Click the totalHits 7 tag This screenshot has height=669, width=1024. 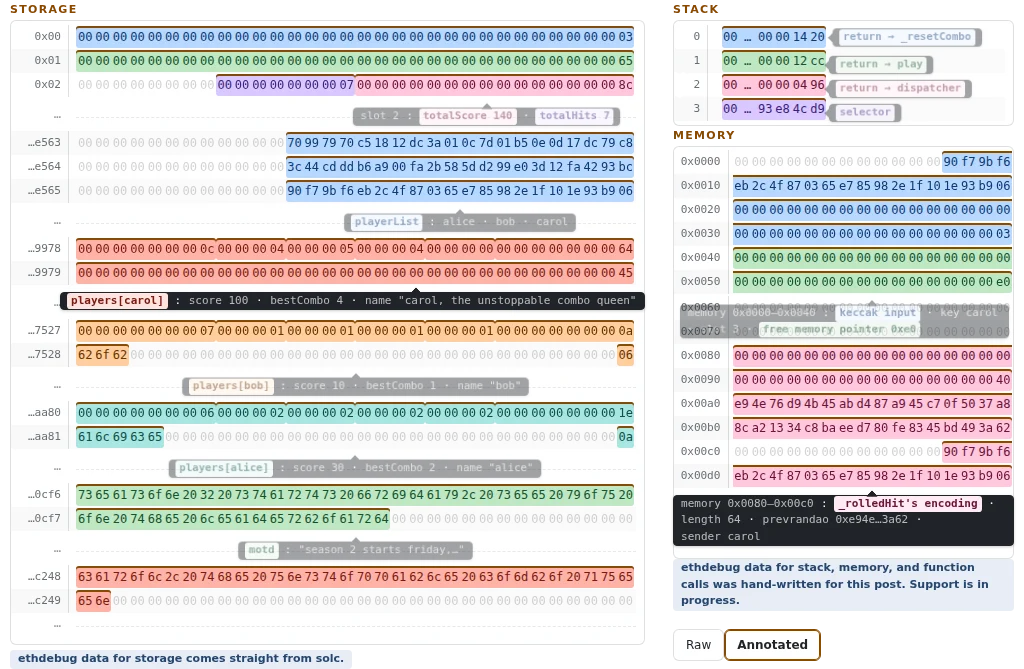click(x=574, y=116)
